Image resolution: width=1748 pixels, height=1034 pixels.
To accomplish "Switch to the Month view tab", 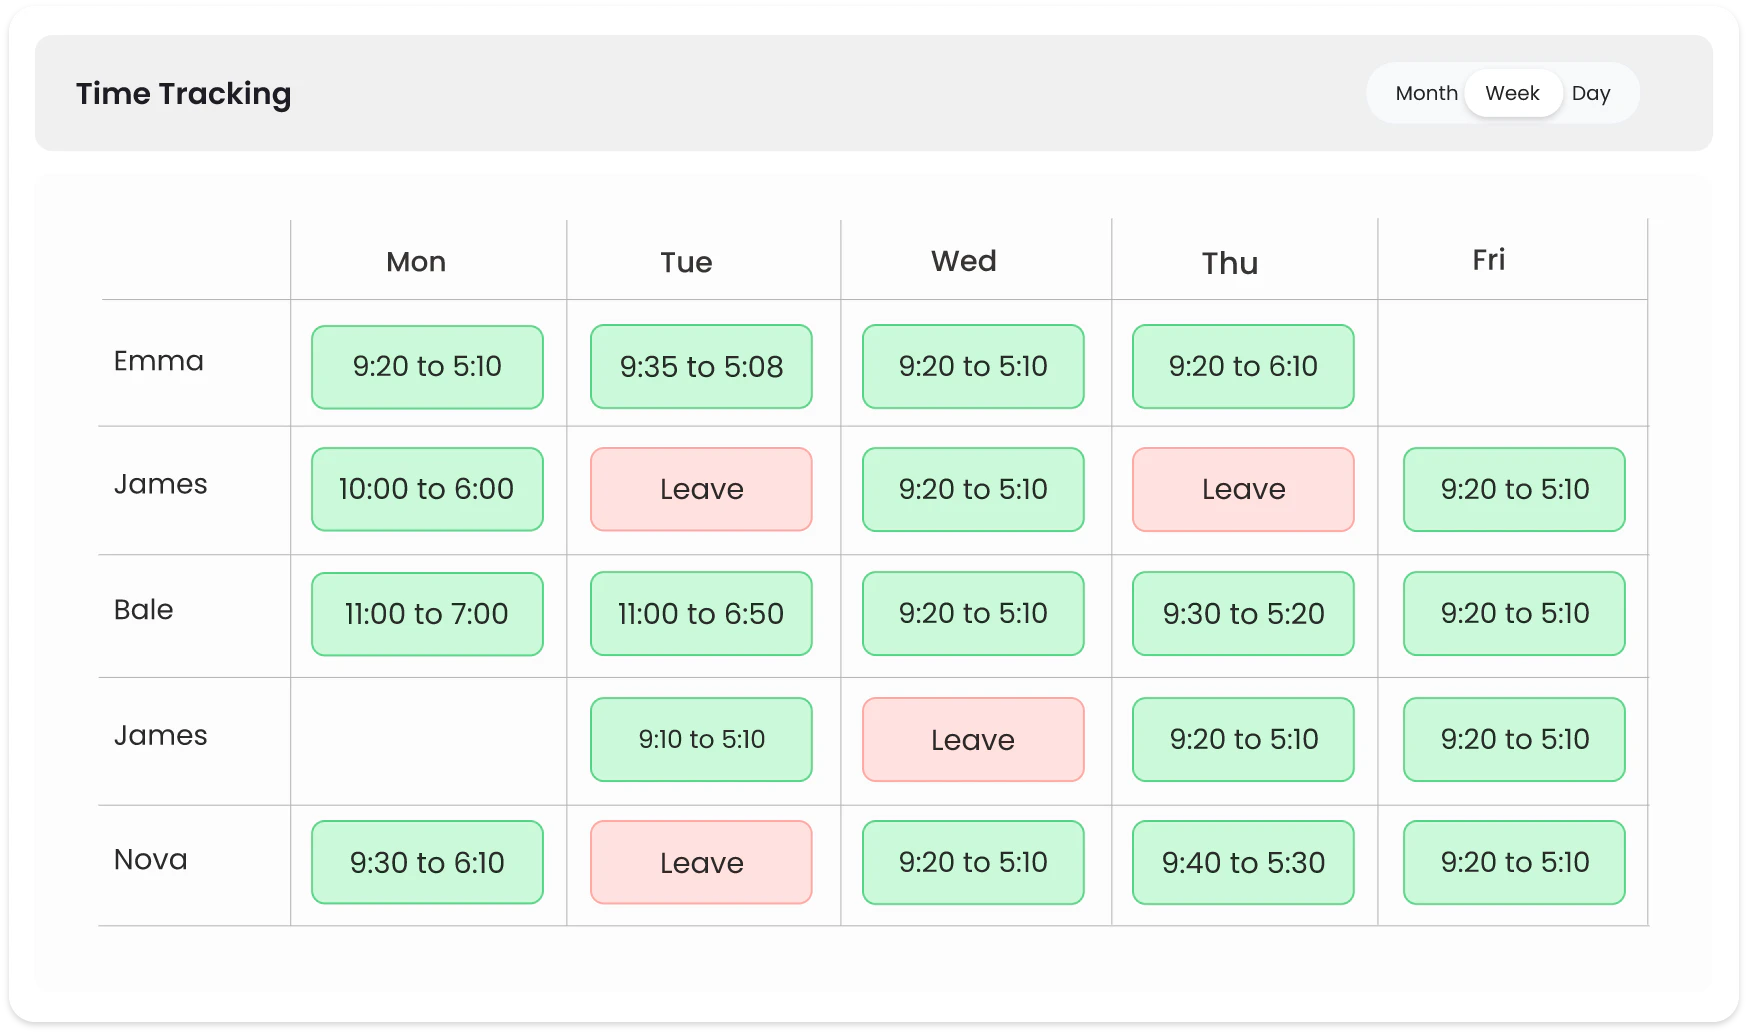I will [1426, 93].
